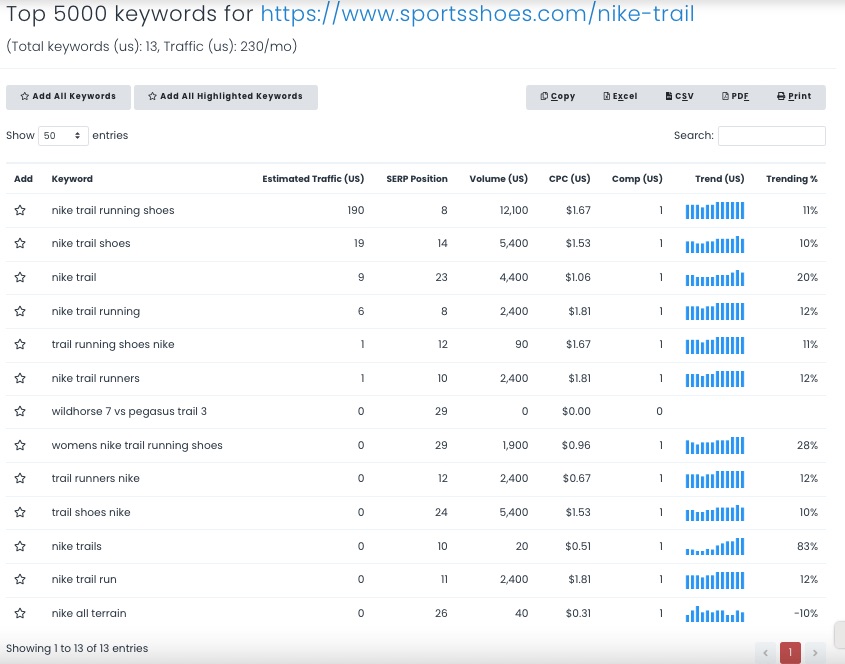Click keyword text 'nike trail runners'
This screenshot has height=664, width=845.
pyautogui.click(x=95, y=378)
